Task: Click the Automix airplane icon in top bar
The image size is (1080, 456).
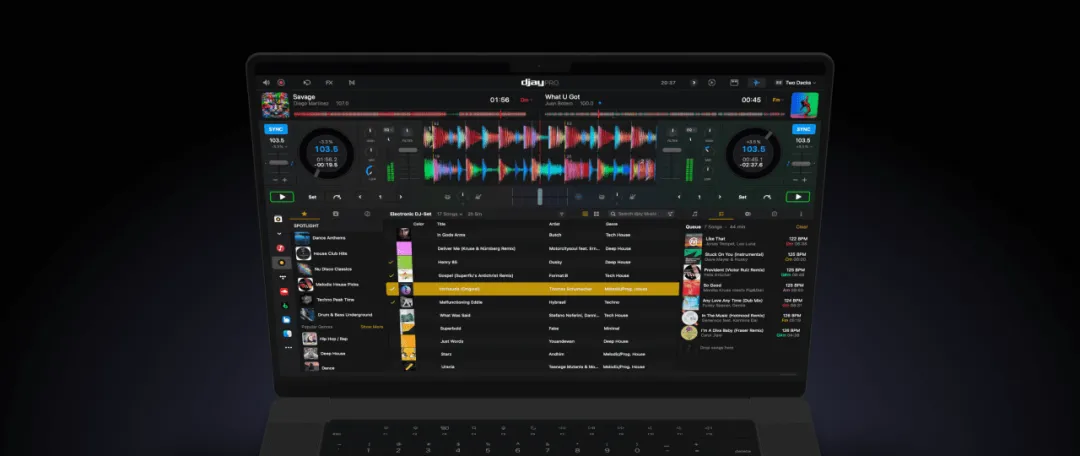Action: coord(756,83)
